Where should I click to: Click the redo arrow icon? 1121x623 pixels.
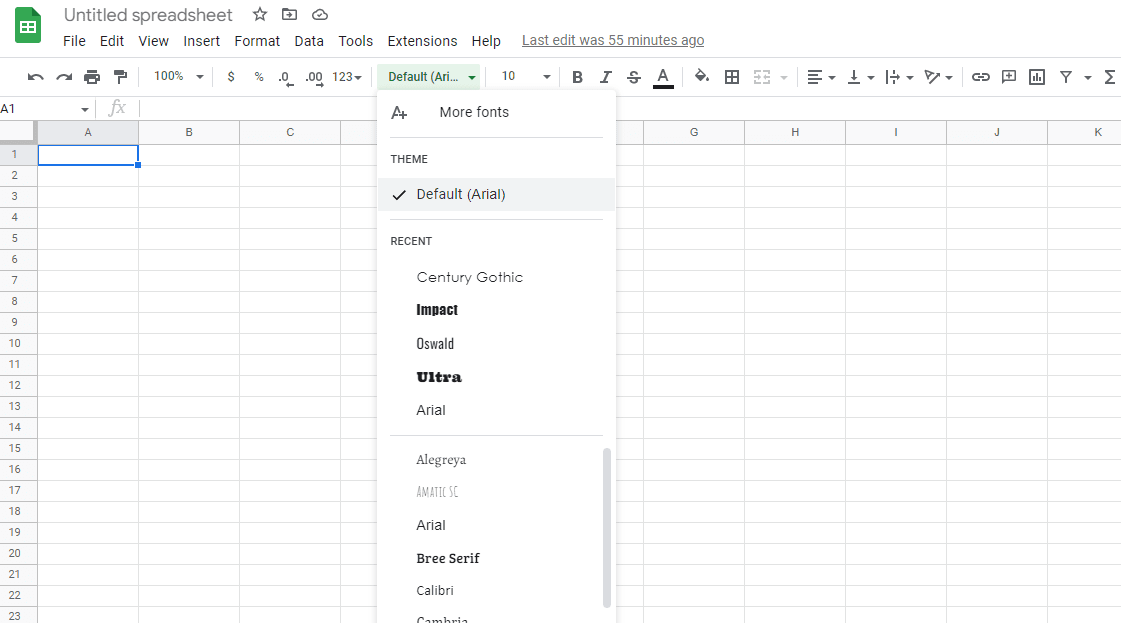[x=64, y=77]
